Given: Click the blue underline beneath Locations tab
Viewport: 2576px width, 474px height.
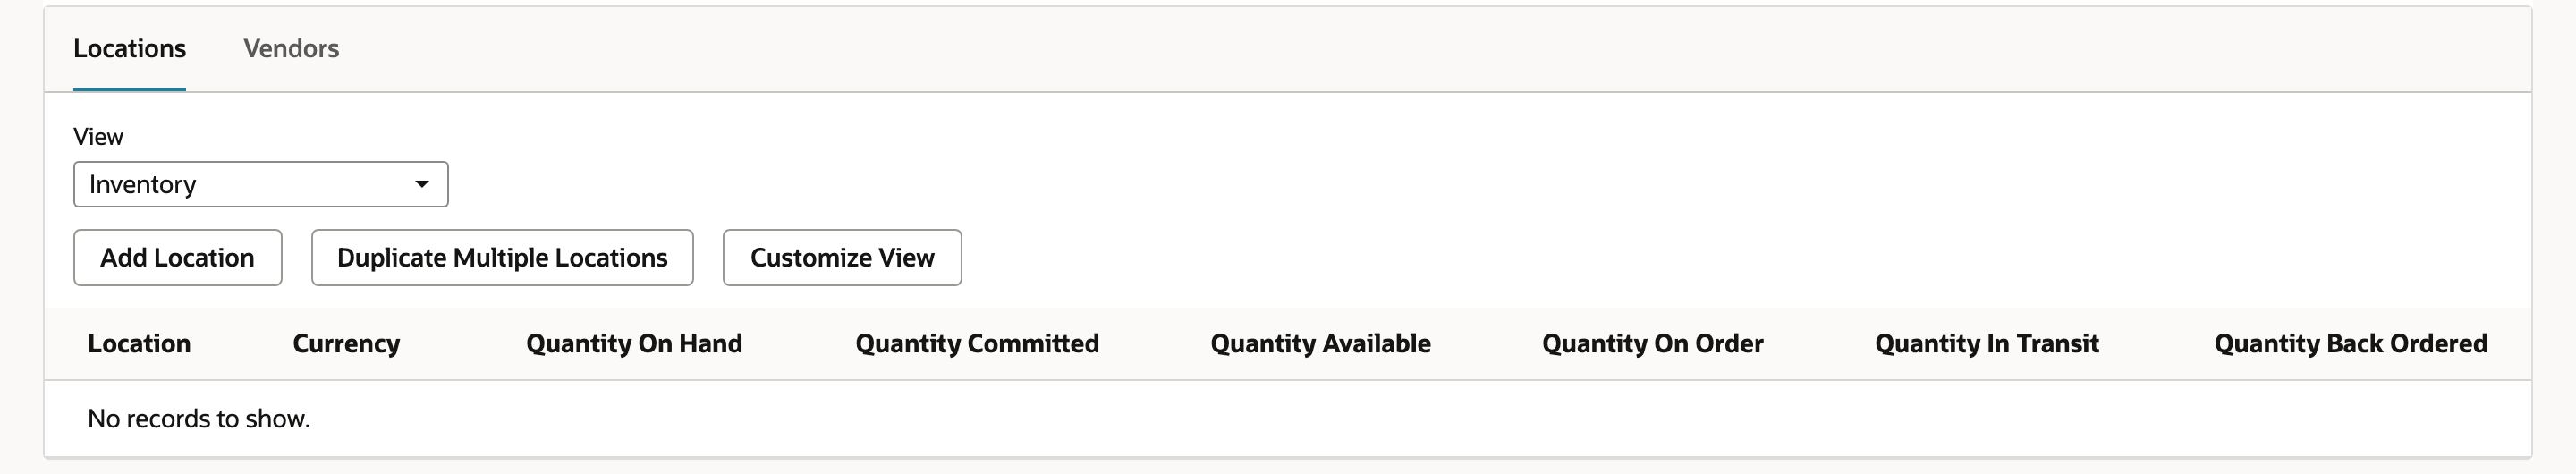Looking at the screenshot, I should coord(129,89).
